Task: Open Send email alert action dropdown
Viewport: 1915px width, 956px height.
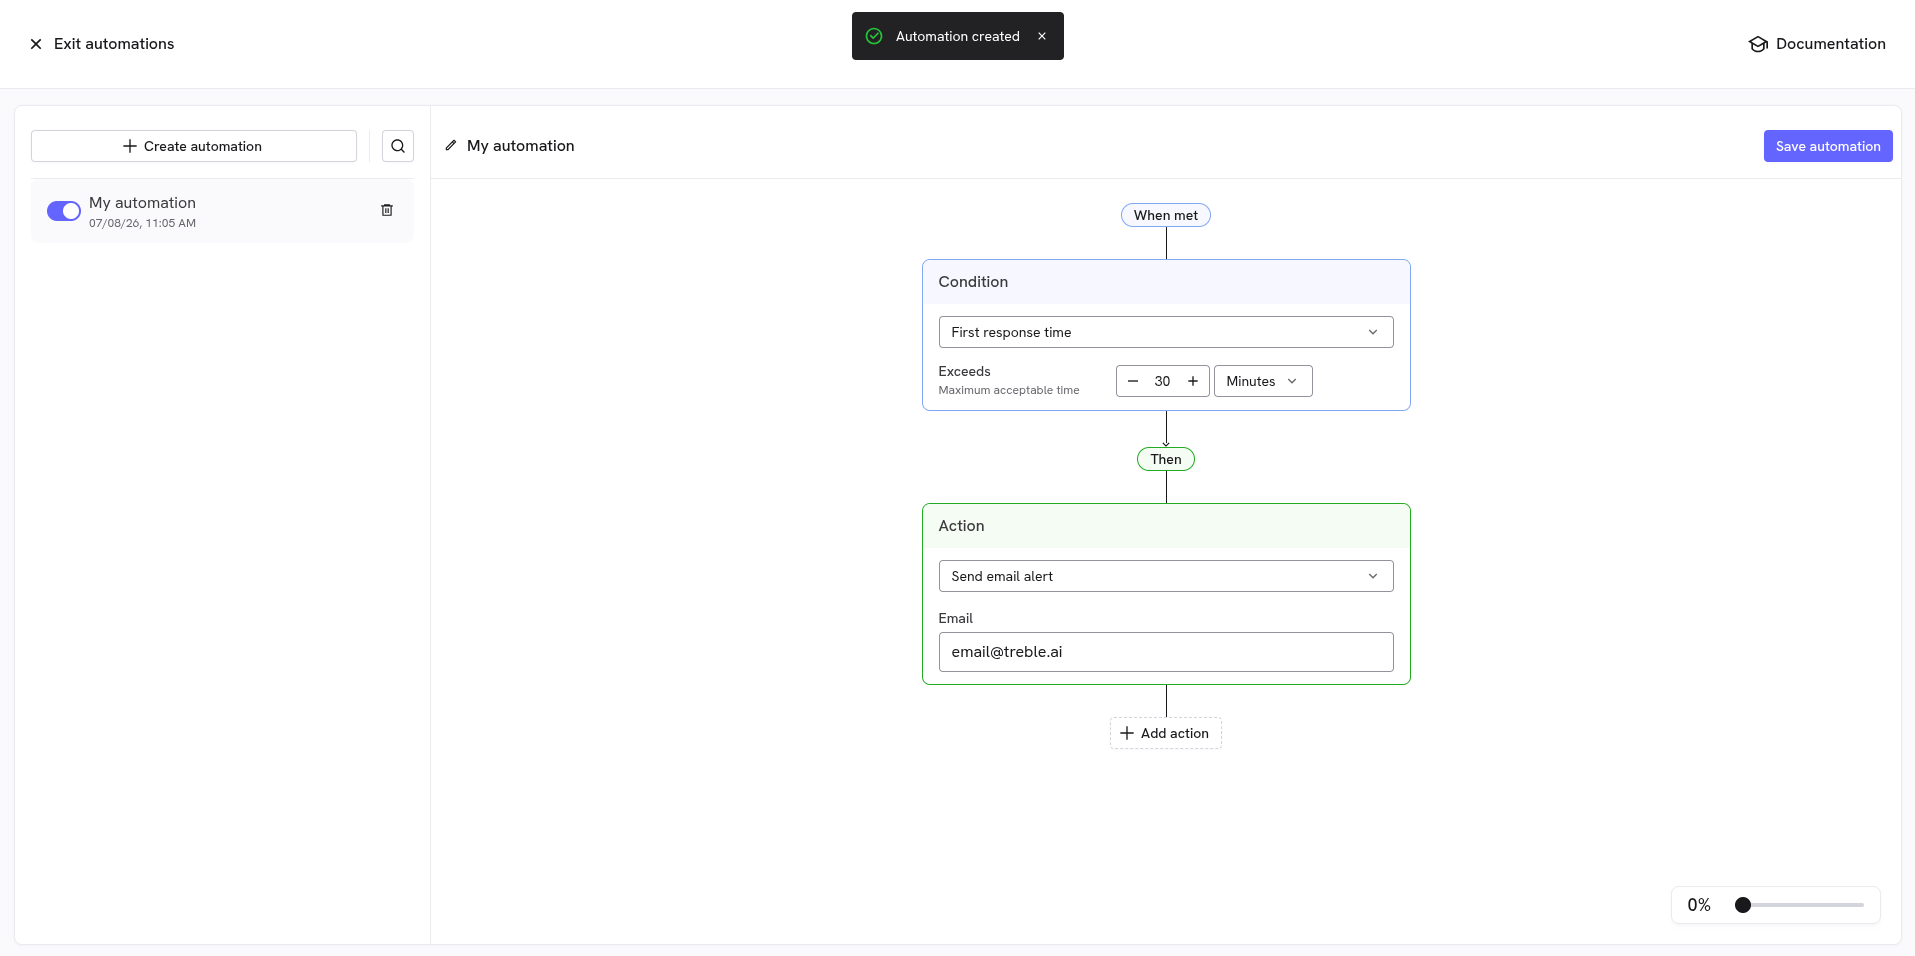Action: 1166,576
